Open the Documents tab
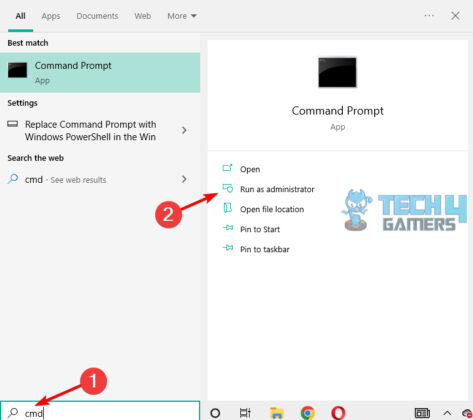This screenshot has height=420, width=473. click(97, 16)
